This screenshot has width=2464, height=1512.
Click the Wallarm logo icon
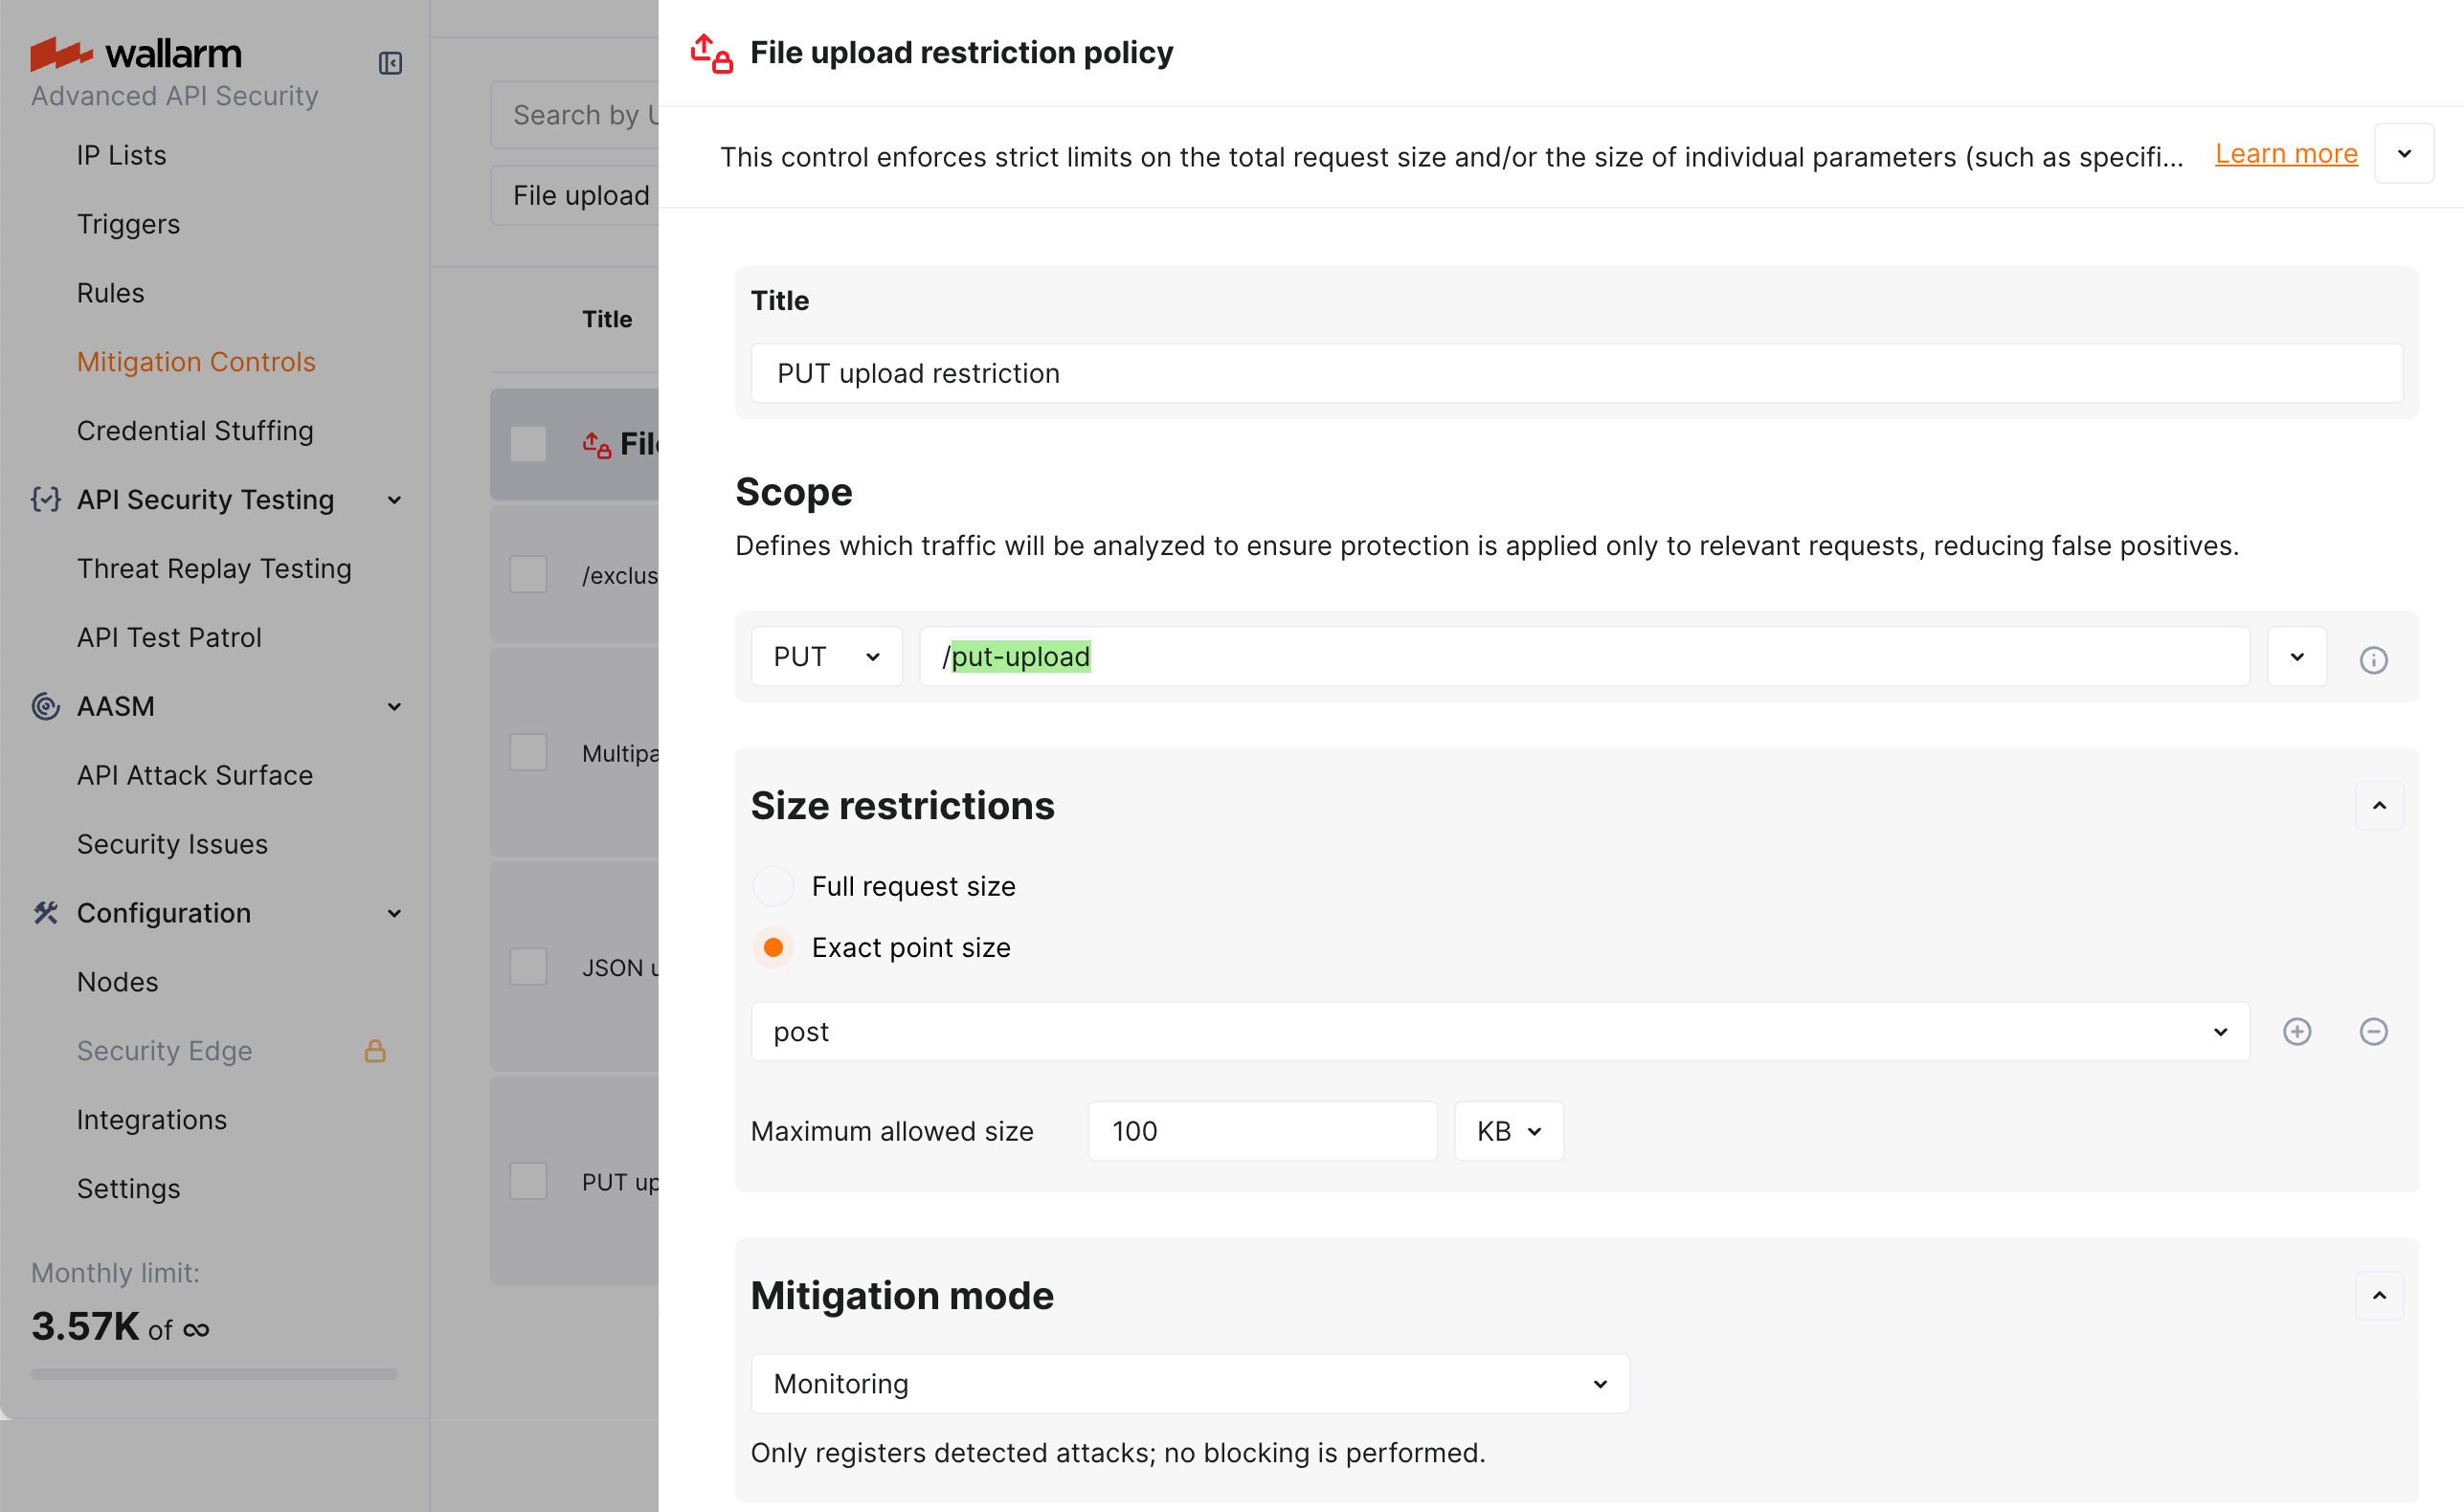62,53
